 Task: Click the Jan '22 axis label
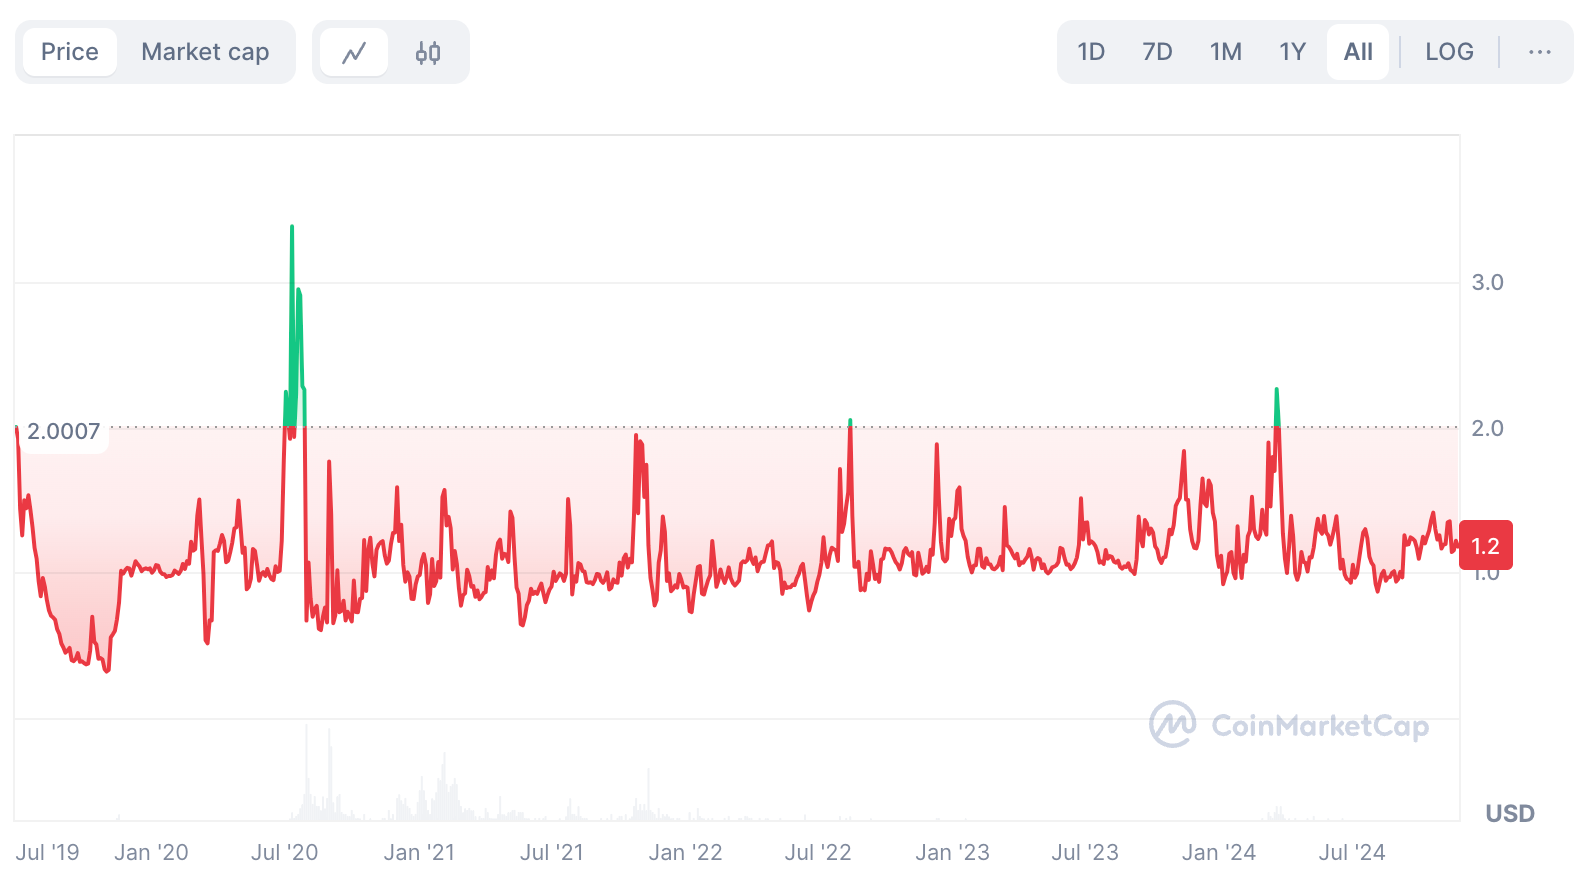[x=685, y=853]
